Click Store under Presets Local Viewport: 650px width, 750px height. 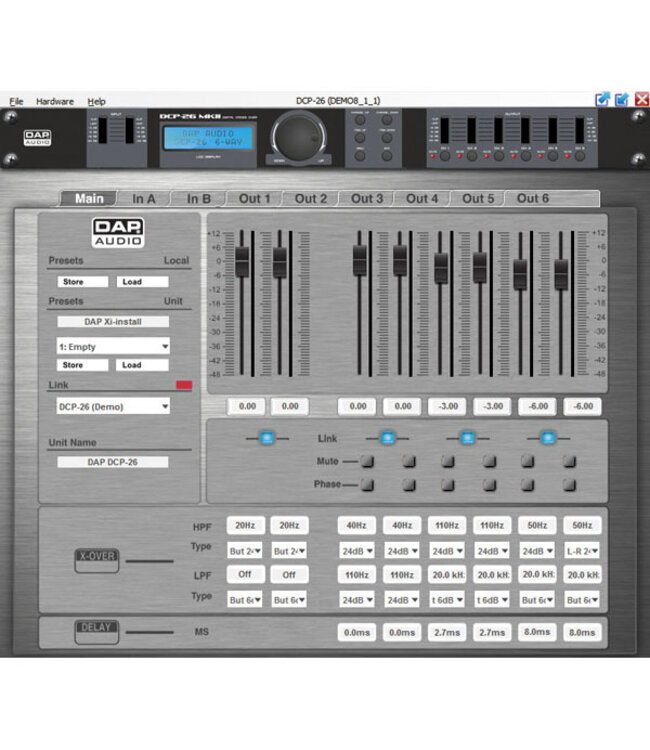coord(83,282)
